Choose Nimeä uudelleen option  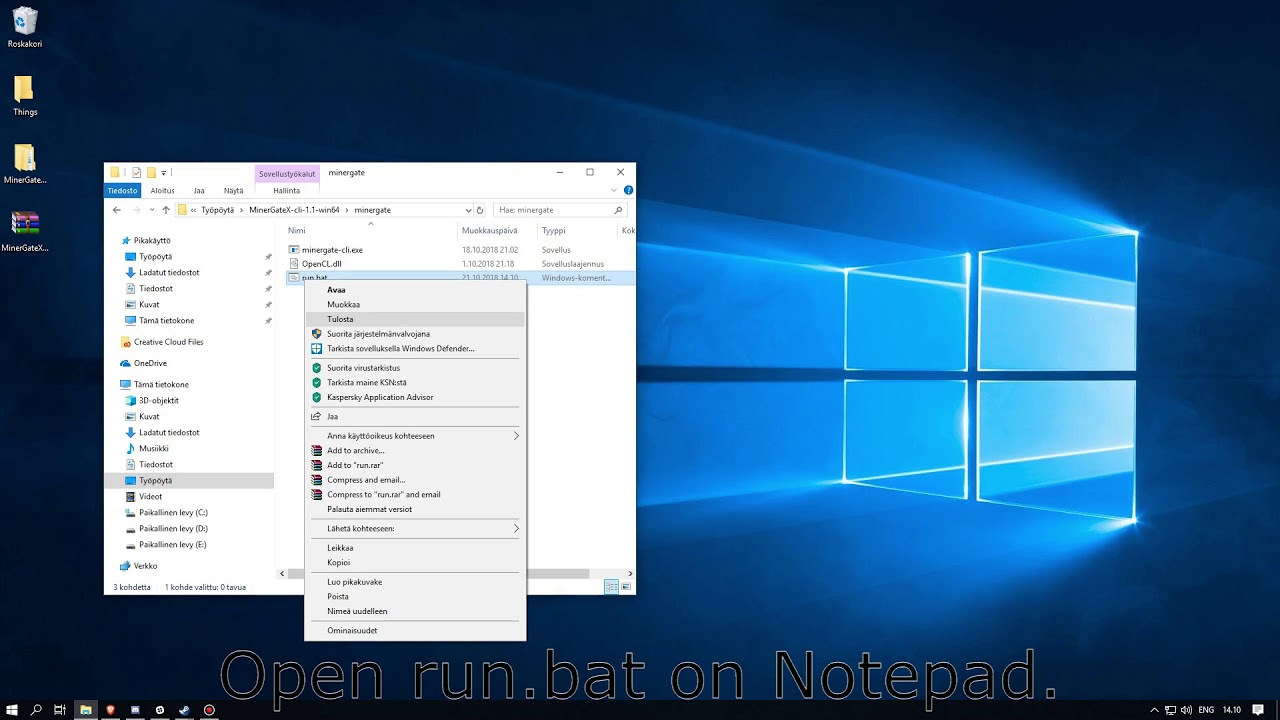[414, 611]
